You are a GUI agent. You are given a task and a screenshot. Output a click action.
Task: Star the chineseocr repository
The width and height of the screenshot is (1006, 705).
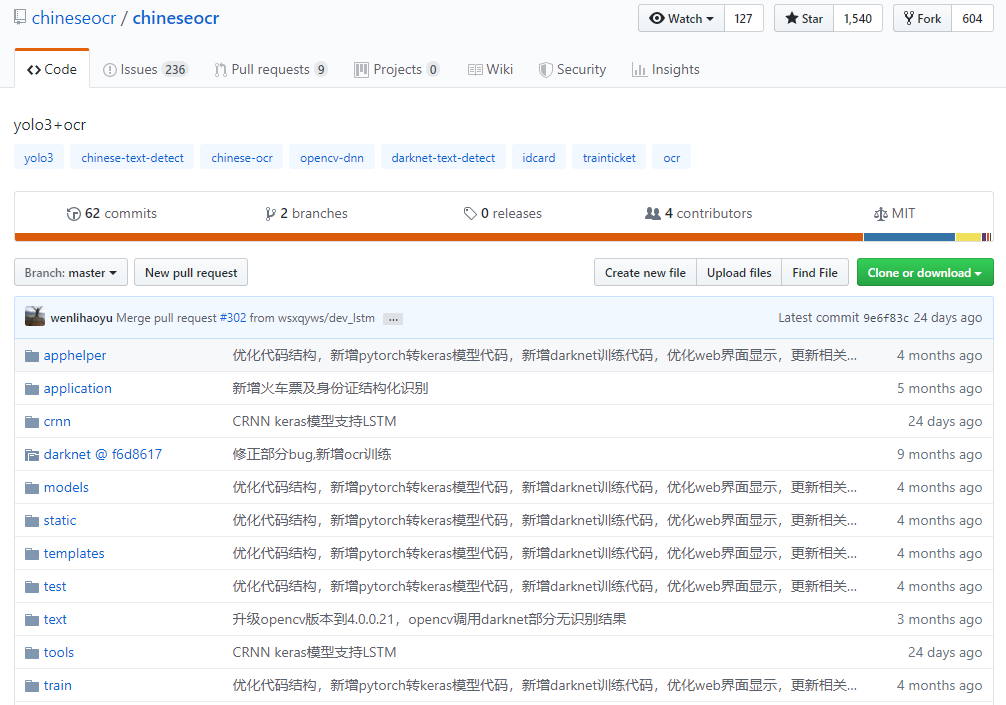coord(804,19)
